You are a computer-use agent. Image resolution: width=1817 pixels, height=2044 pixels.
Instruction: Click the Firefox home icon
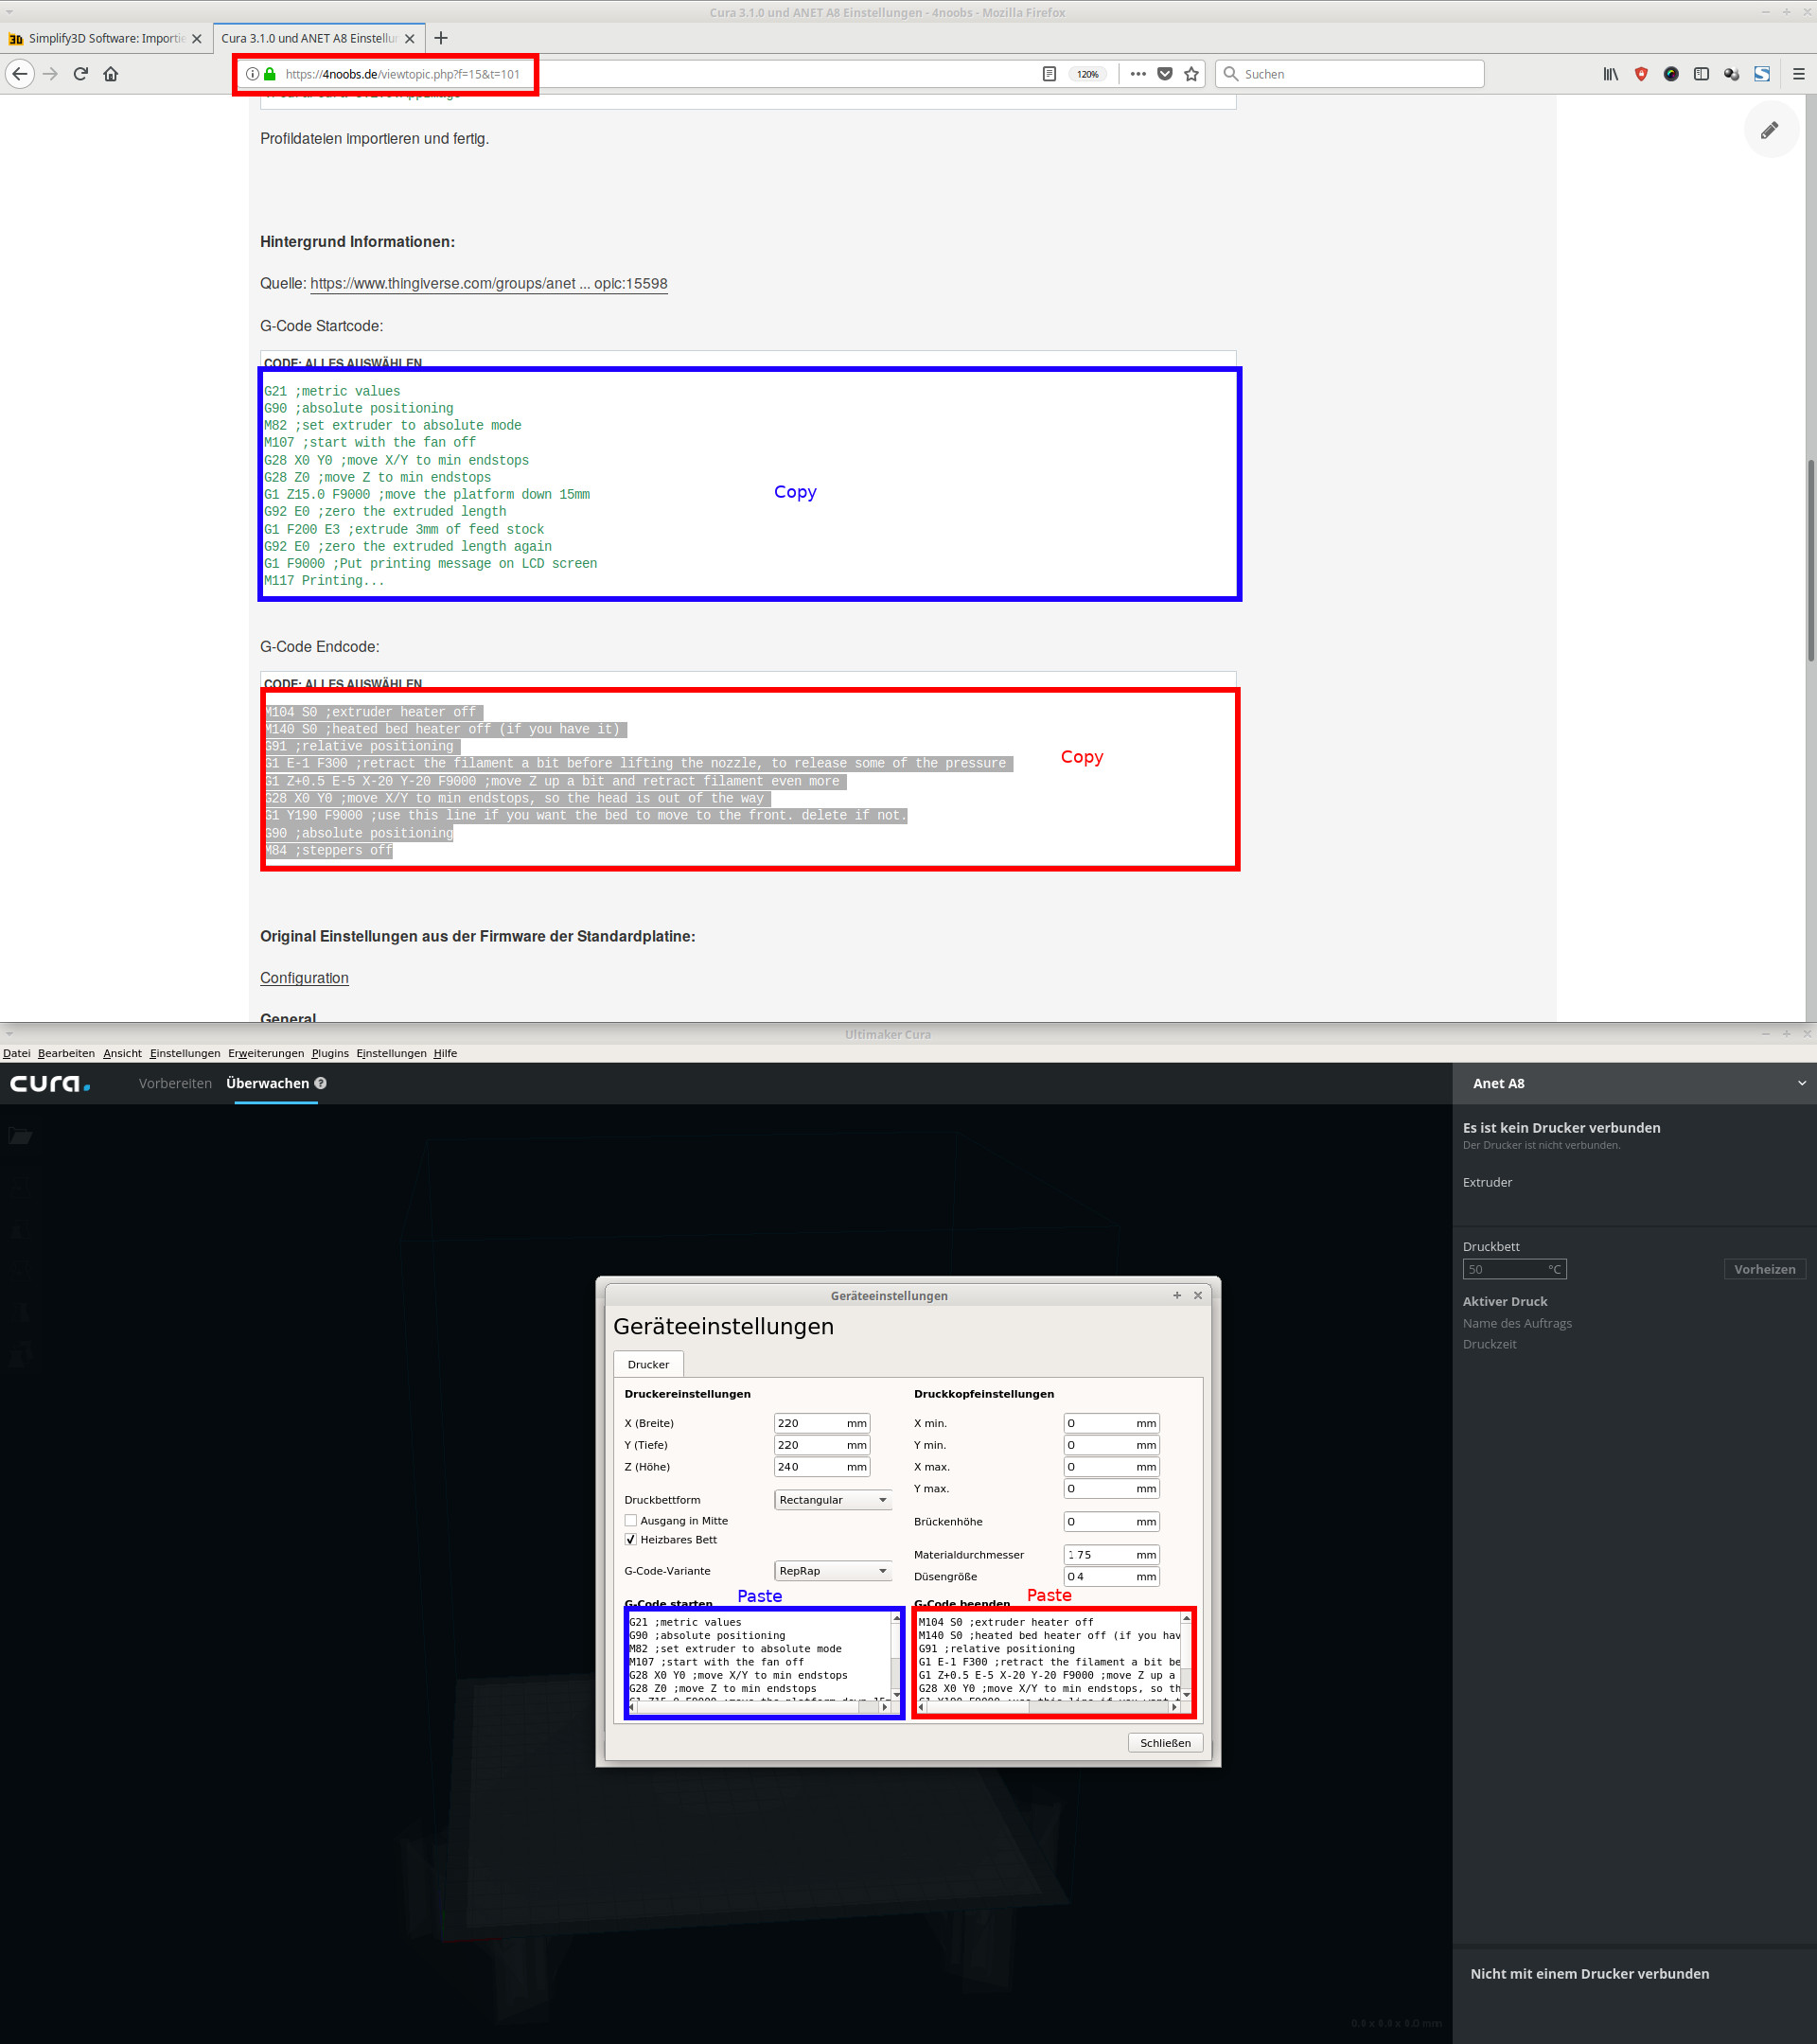(x=111, y=74)
